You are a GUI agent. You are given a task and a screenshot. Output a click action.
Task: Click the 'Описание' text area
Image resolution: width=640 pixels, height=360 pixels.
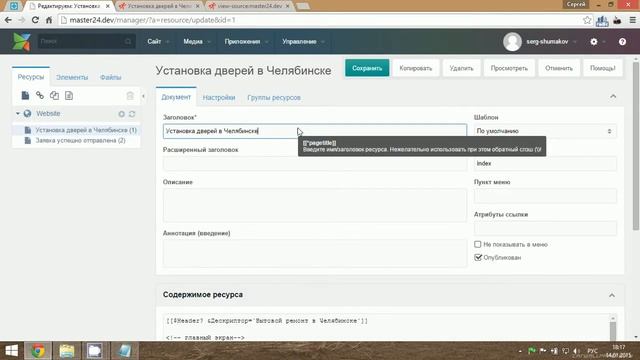click(x=315, y=205)
